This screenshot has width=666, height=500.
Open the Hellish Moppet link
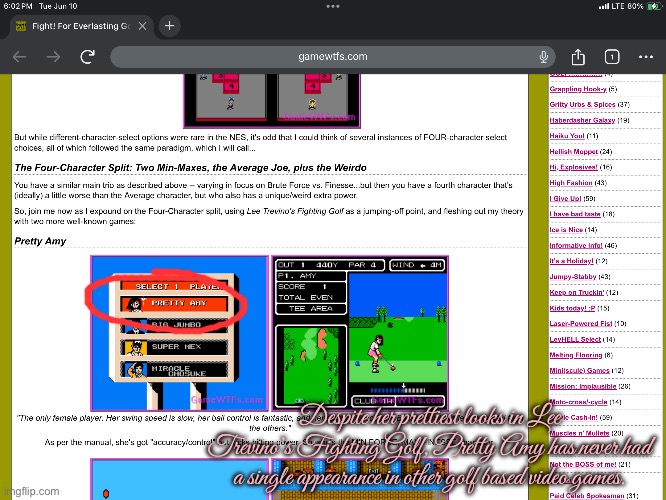click(x=574, y=152)
